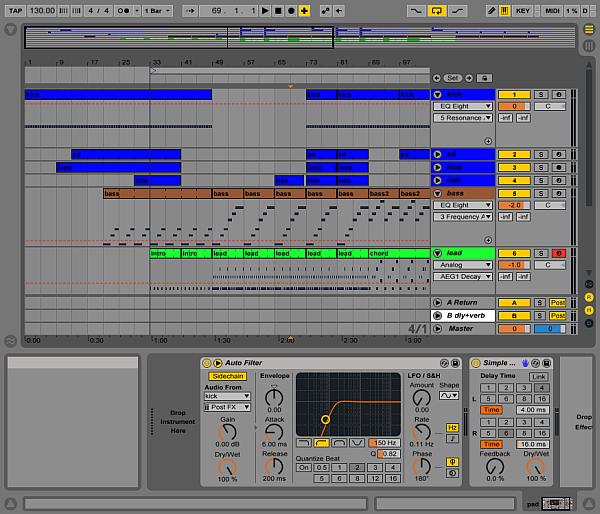Toggle the Loop switch in top bar
The width and height of the screenshot is (600, 514).
(437, 11)
